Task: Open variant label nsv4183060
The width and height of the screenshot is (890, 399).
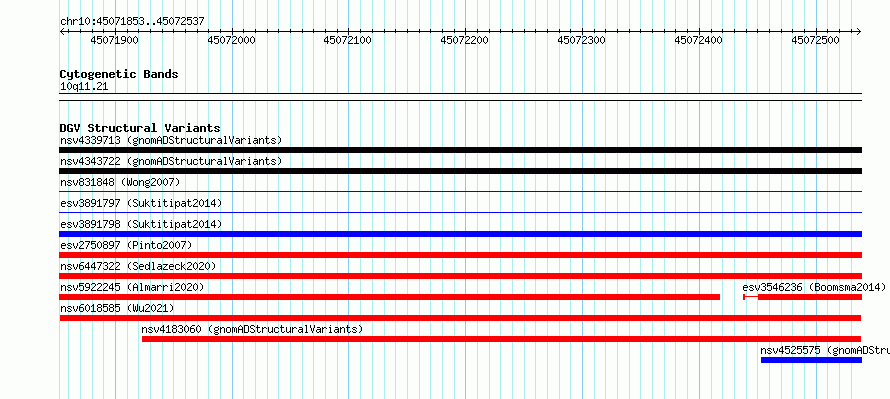Action: pos(252,329)
